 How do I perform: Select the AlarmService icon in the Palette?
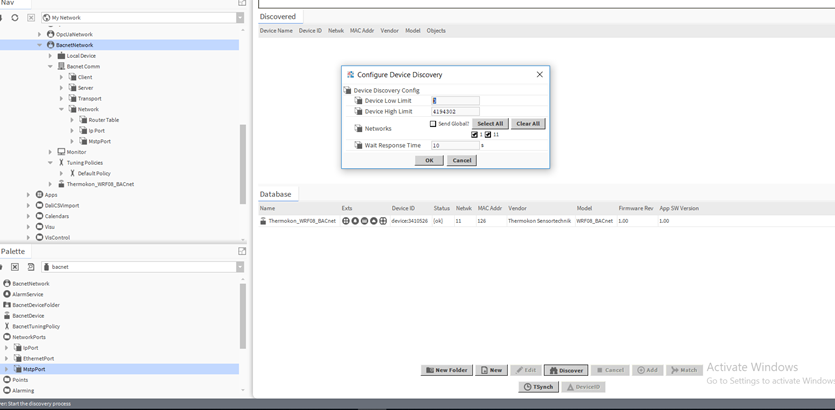click(x=7, y=294)
